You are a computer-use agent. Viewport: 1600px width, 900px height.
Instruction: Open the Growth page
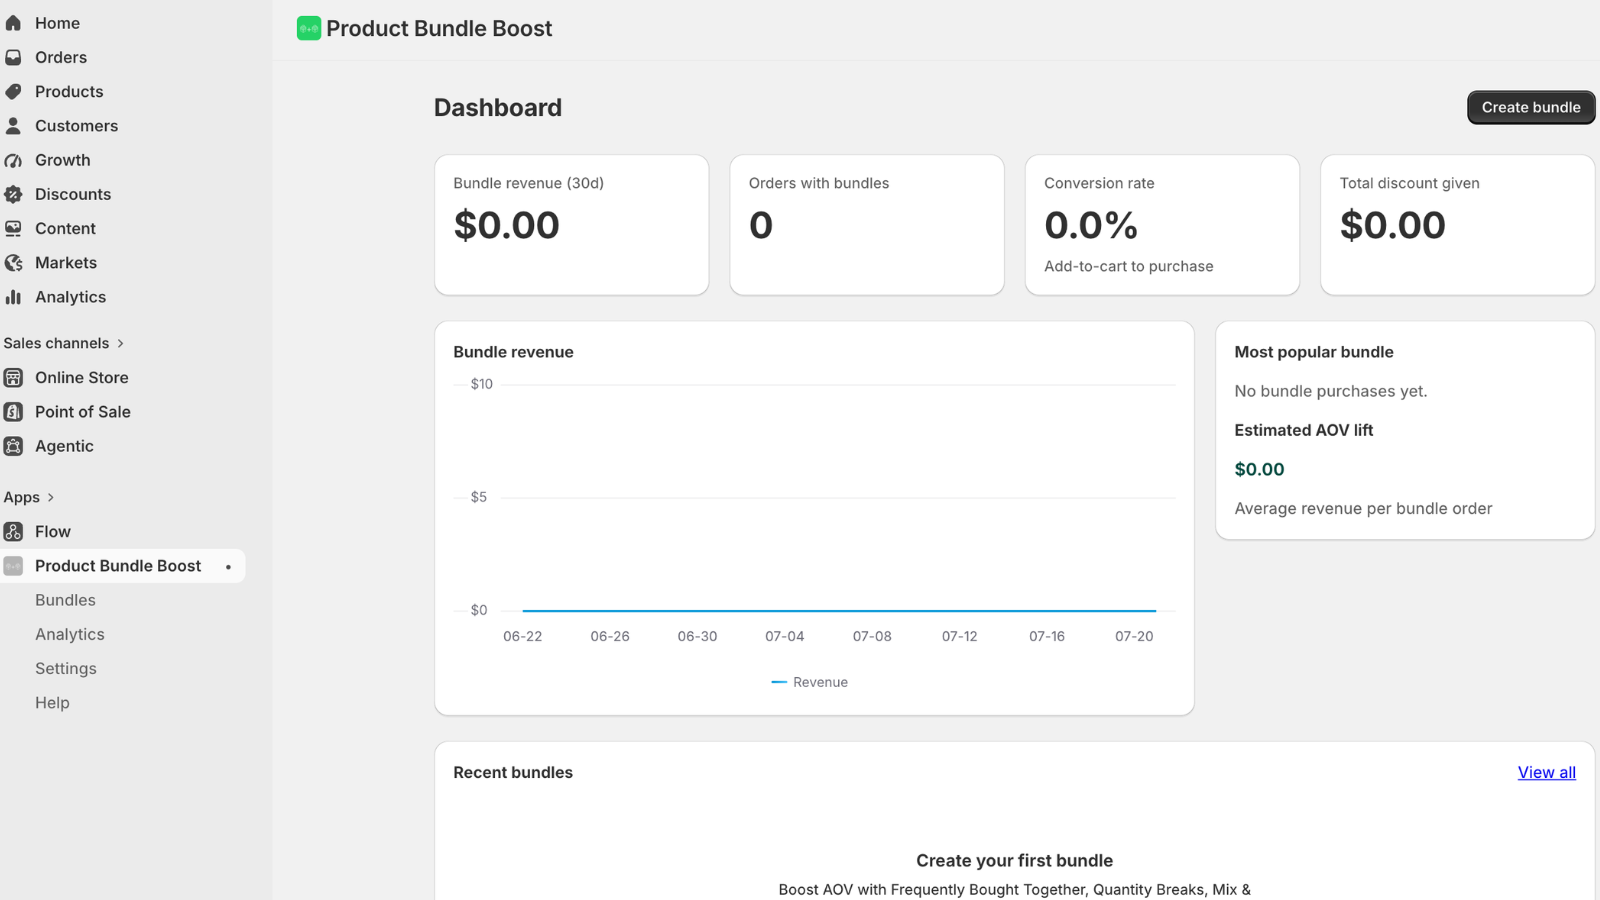coord(62,160)
